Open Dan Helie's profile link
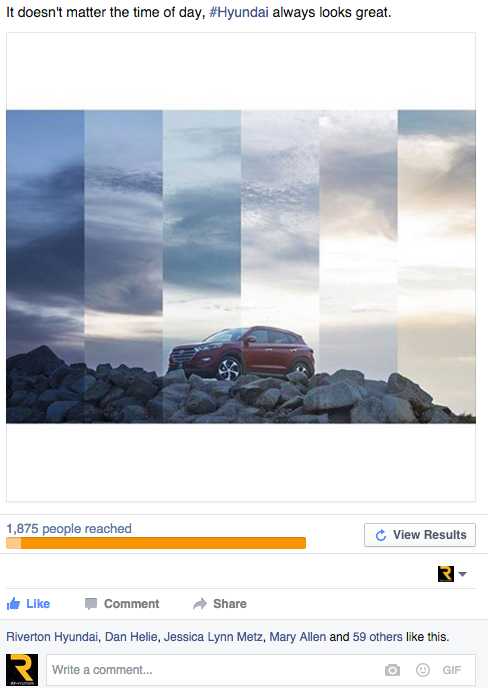488x688 pixels. pyautogui.click(x=131, y=637)
